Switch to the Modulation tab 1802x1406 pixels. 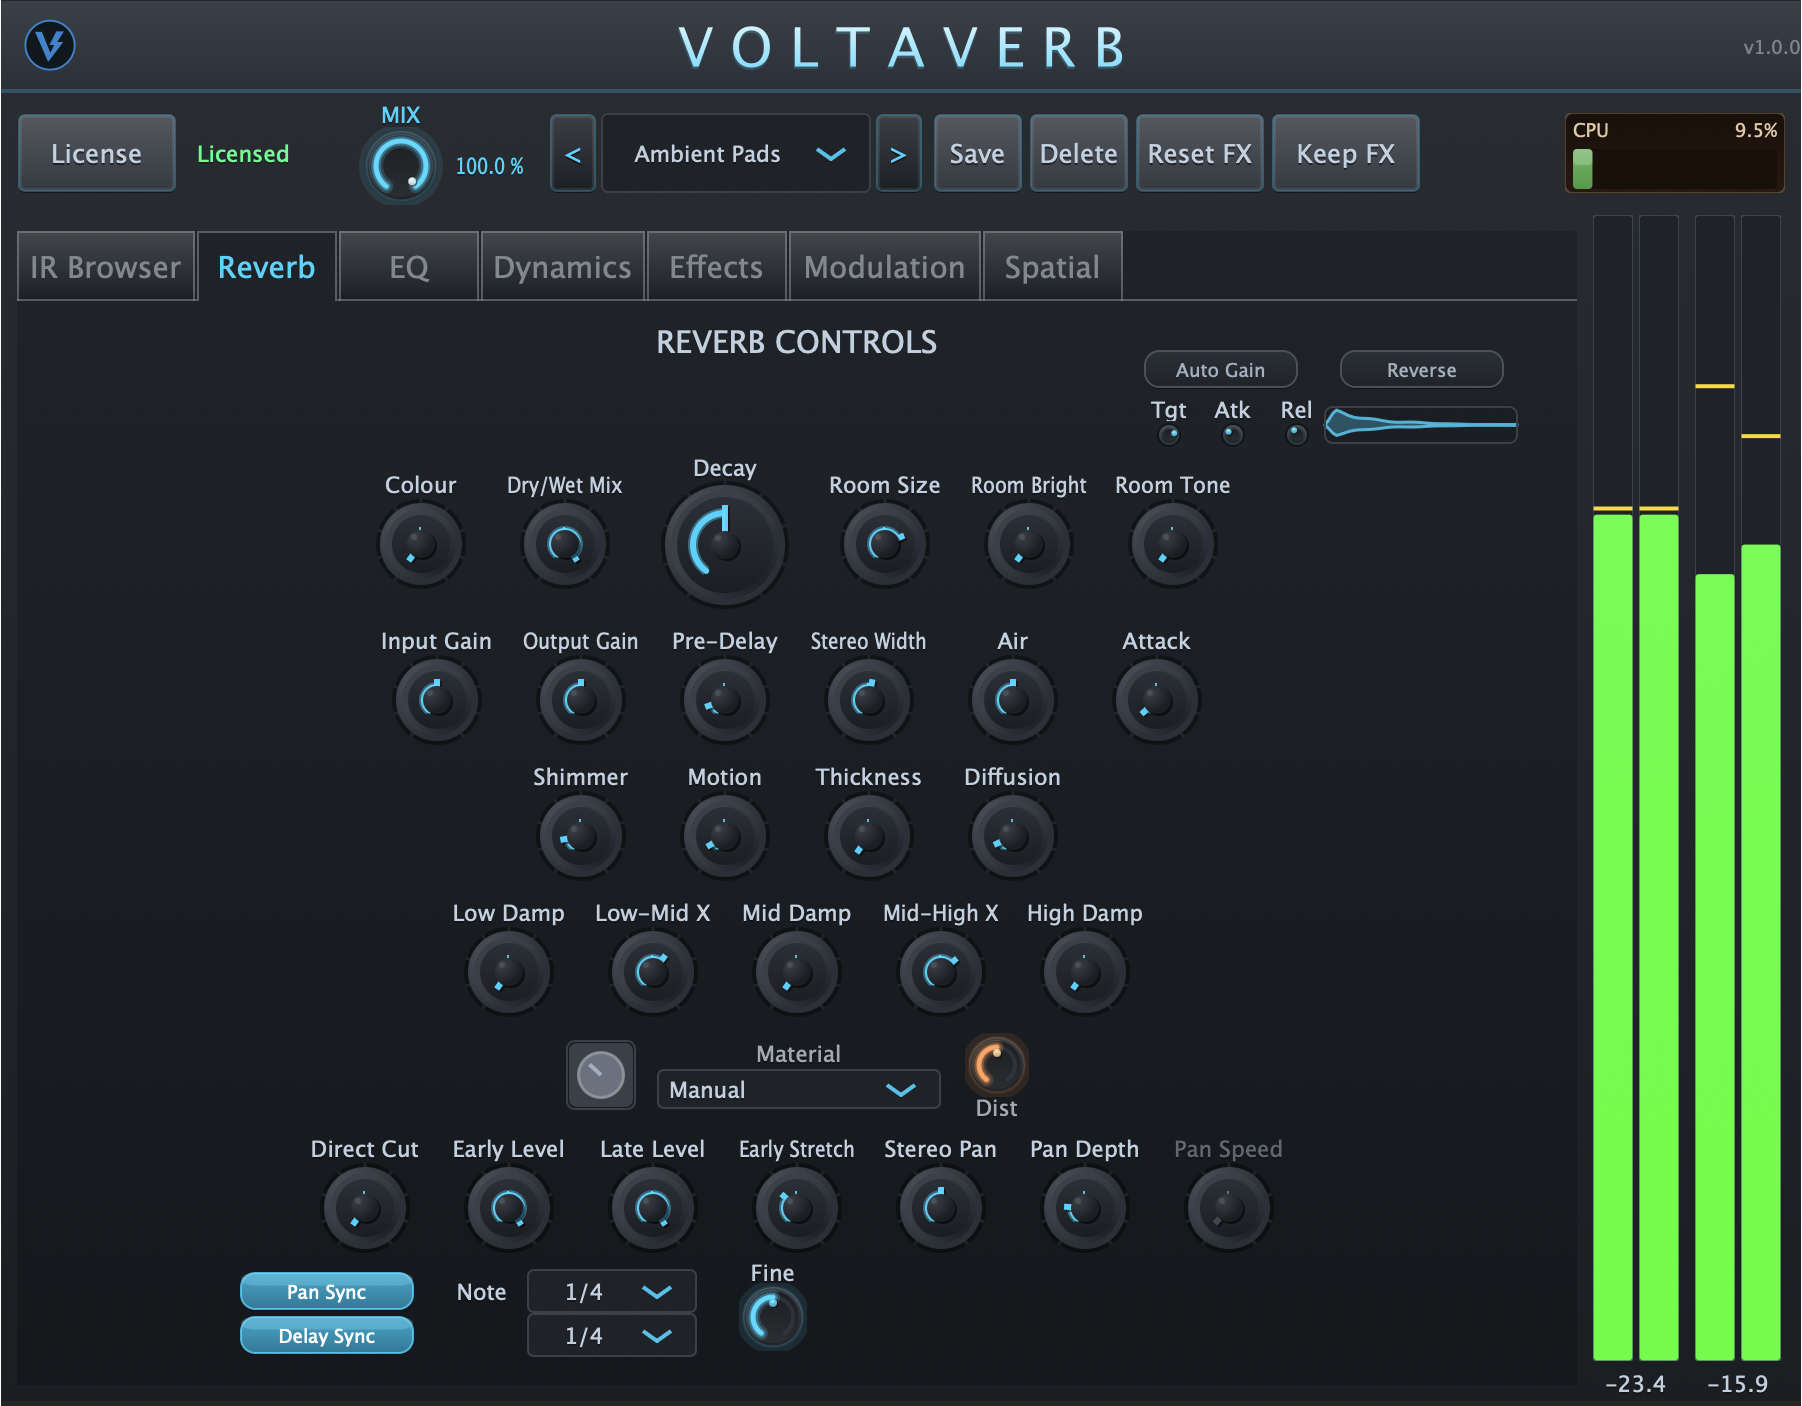[885, 267]
